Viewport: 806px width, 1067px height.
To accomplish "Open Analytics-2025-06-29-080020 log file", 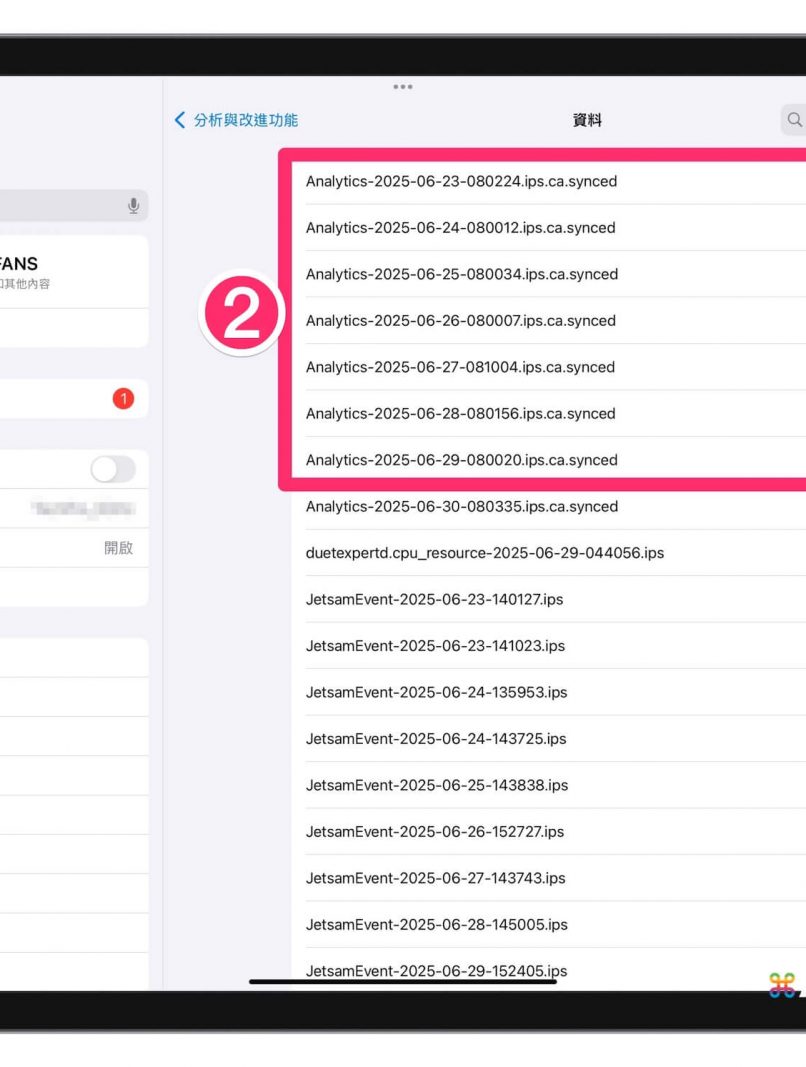I will pos(461,460).
